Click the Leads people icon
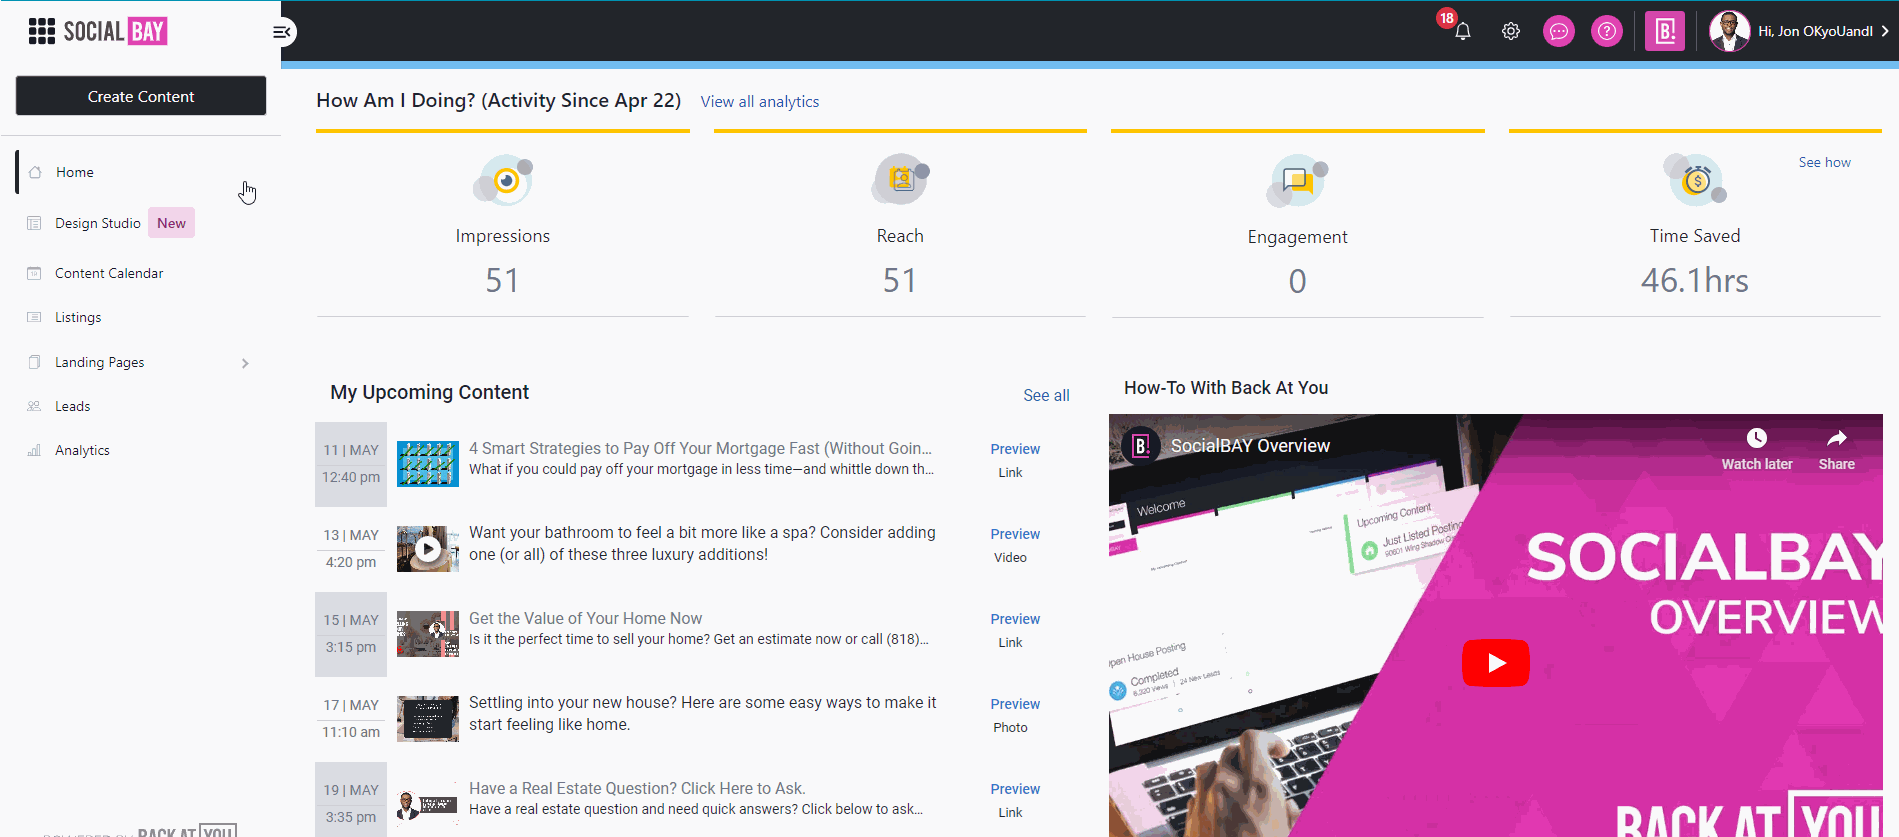 (x=34, y=406)
